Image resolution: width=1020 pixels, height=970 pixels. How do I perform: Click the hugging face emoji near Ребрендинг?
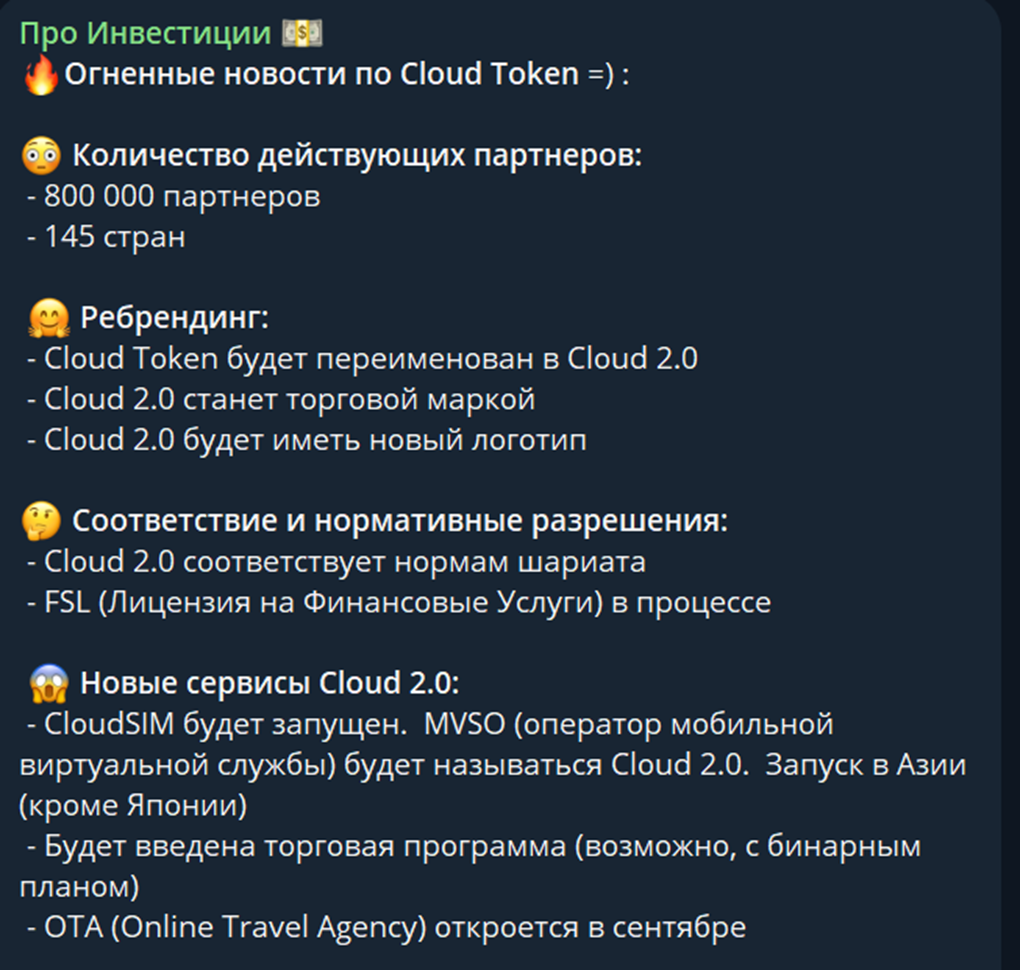tap(50, 319)
